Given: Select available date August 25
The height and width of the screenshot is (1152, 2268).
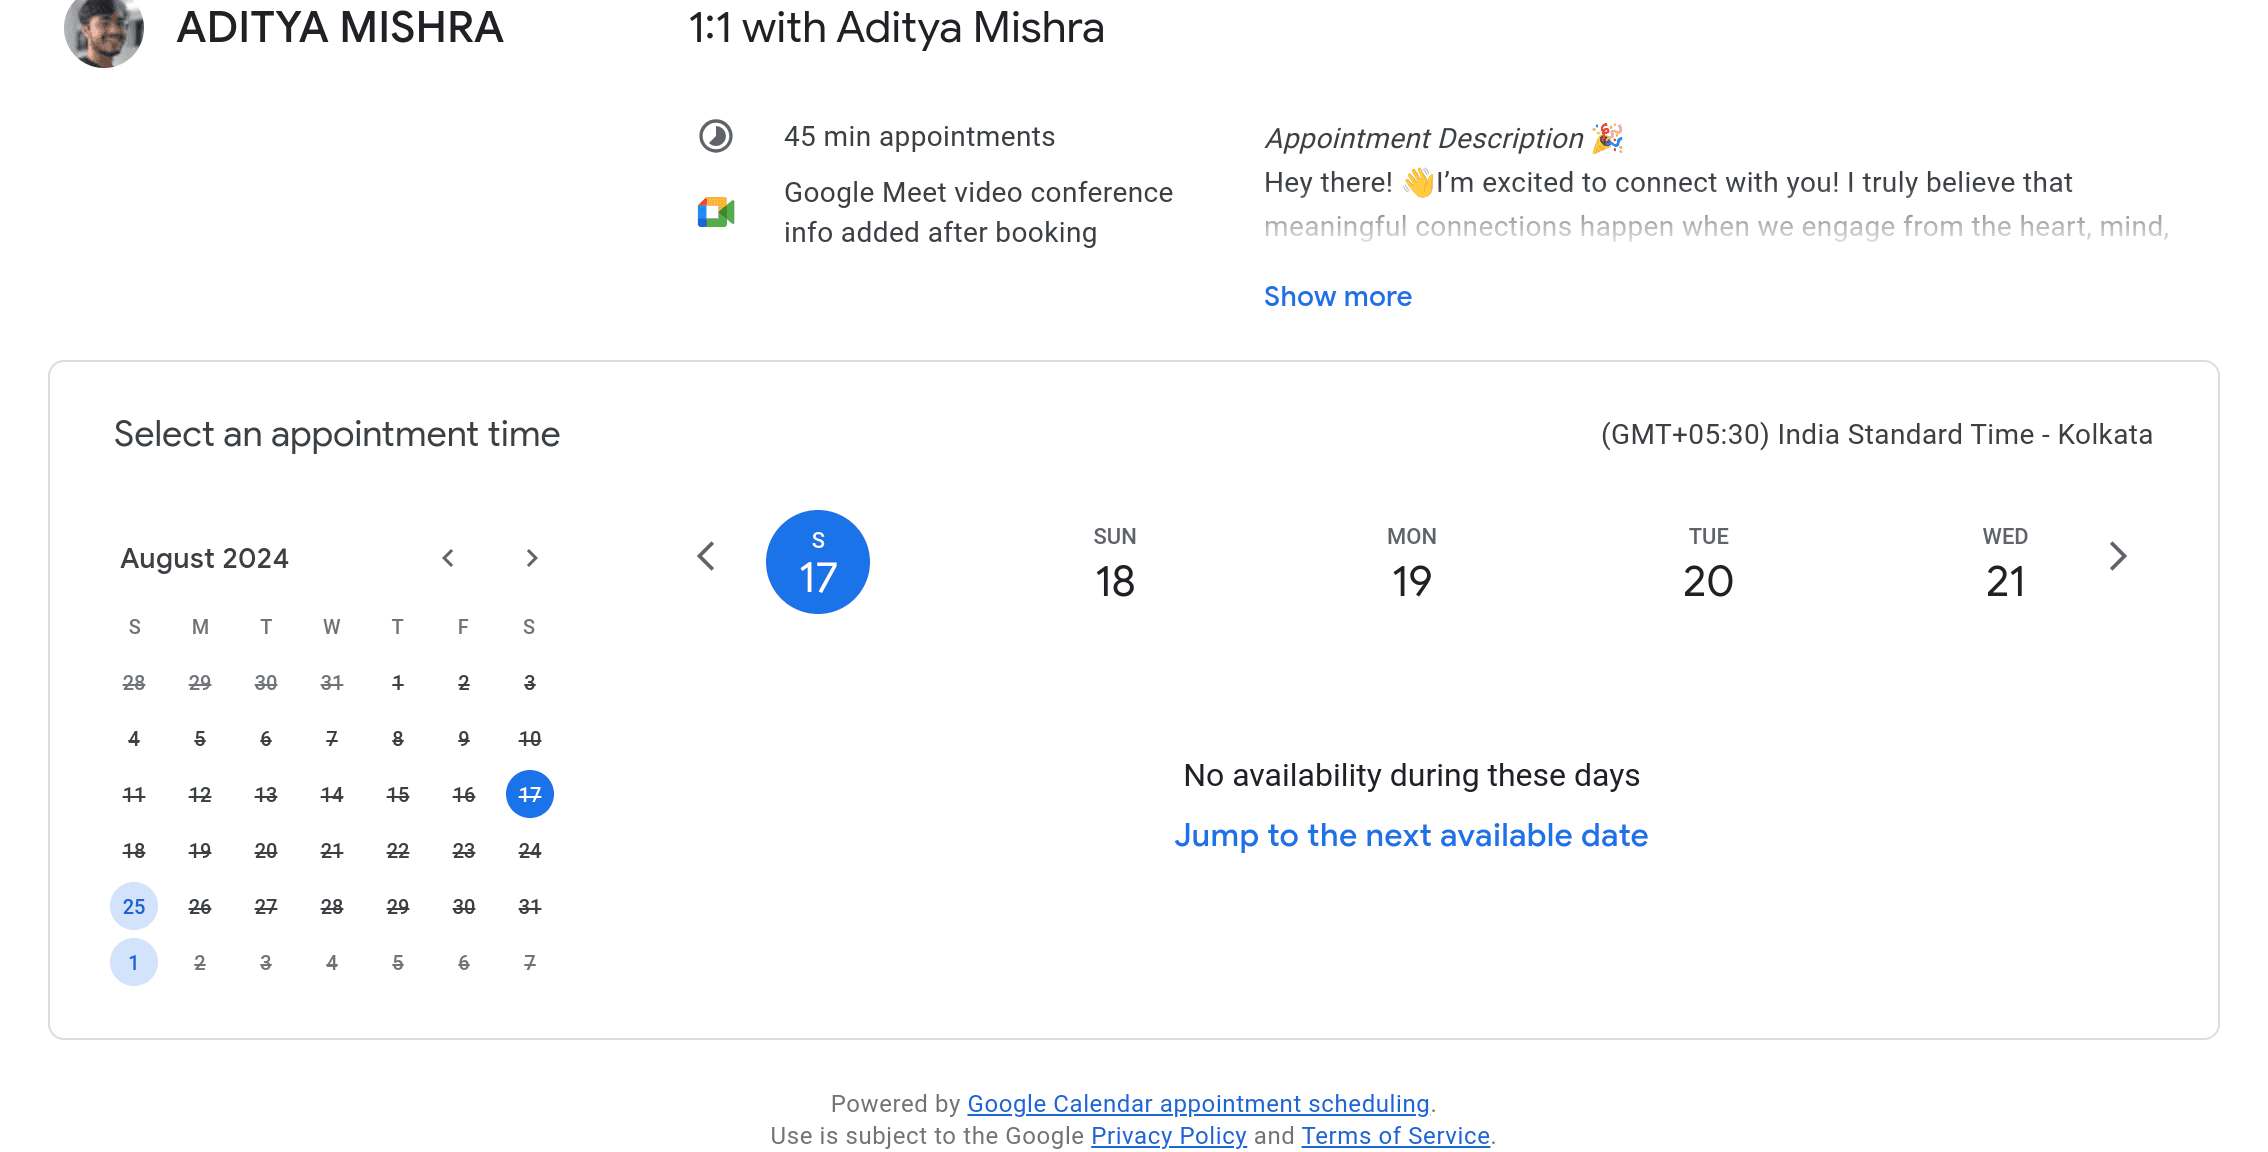Looking at the screenshot, I should coord(134,906).
